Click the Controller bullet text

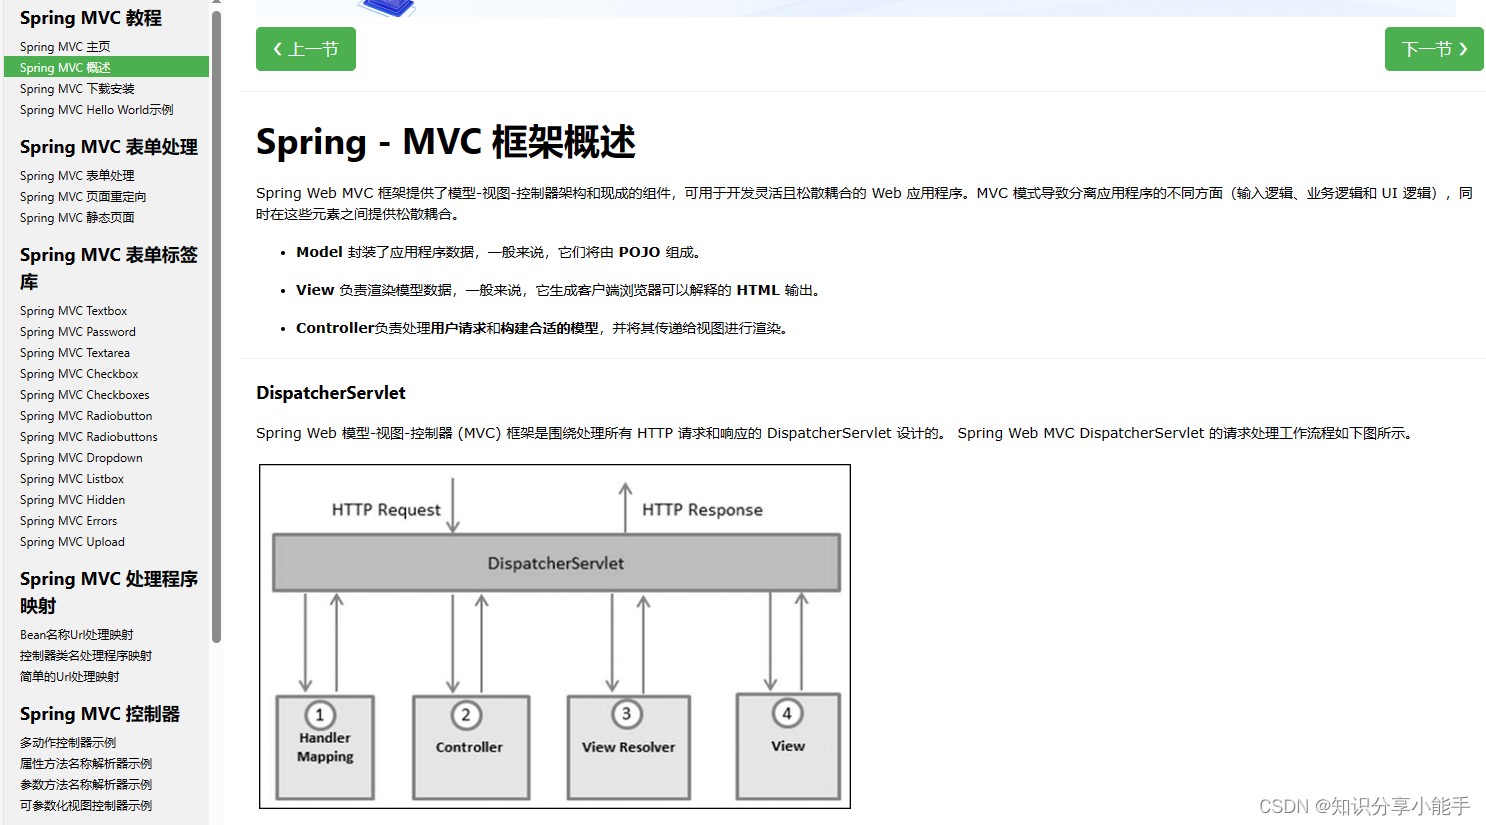pos(544,328)
